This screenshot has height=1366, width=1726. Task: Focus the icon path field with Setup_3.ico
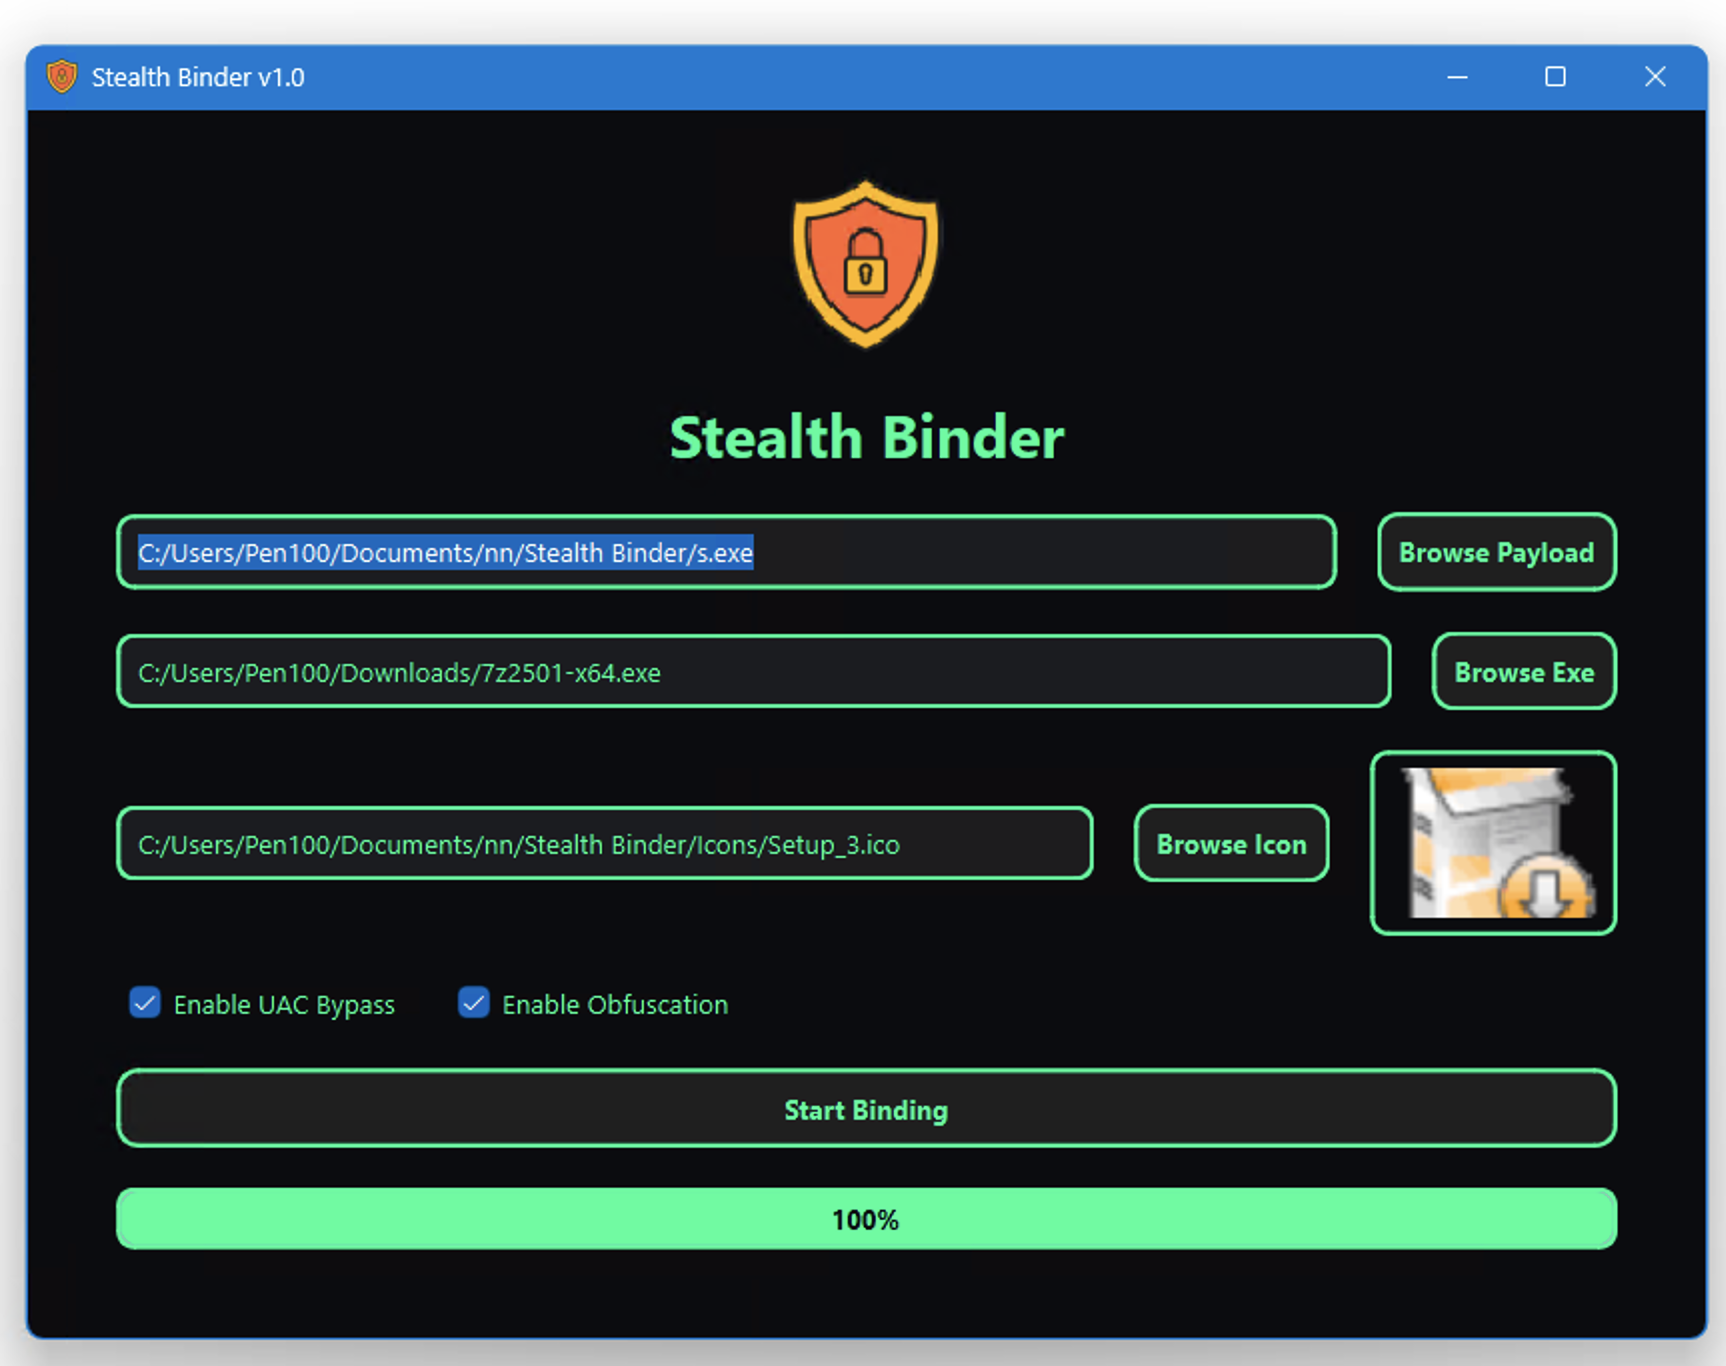(604, 844)
